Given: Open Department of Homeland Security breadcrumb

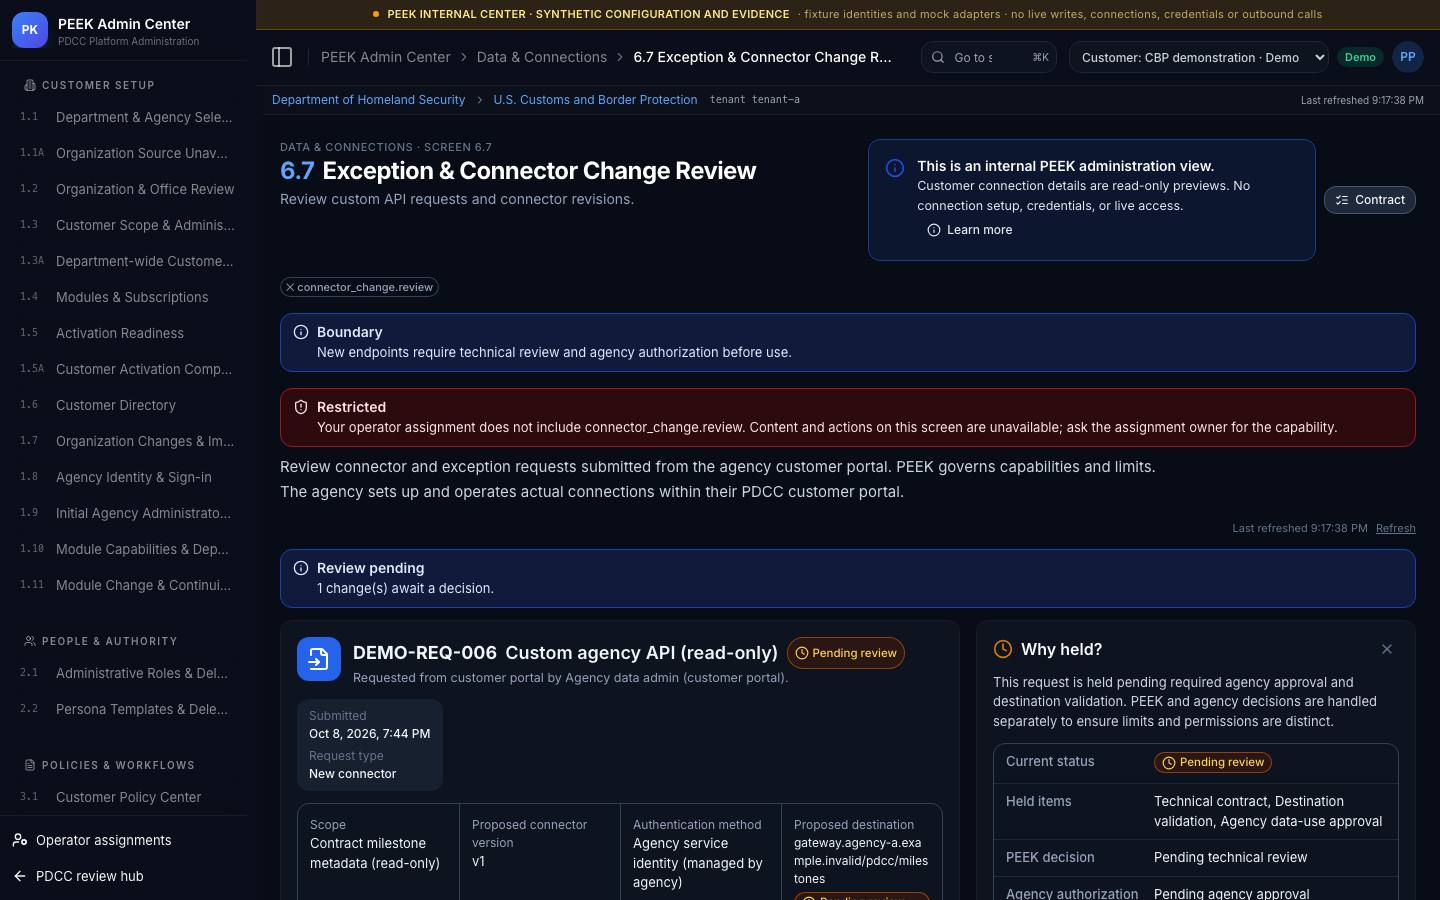Looking at the screenshot, I should [368, 100].
